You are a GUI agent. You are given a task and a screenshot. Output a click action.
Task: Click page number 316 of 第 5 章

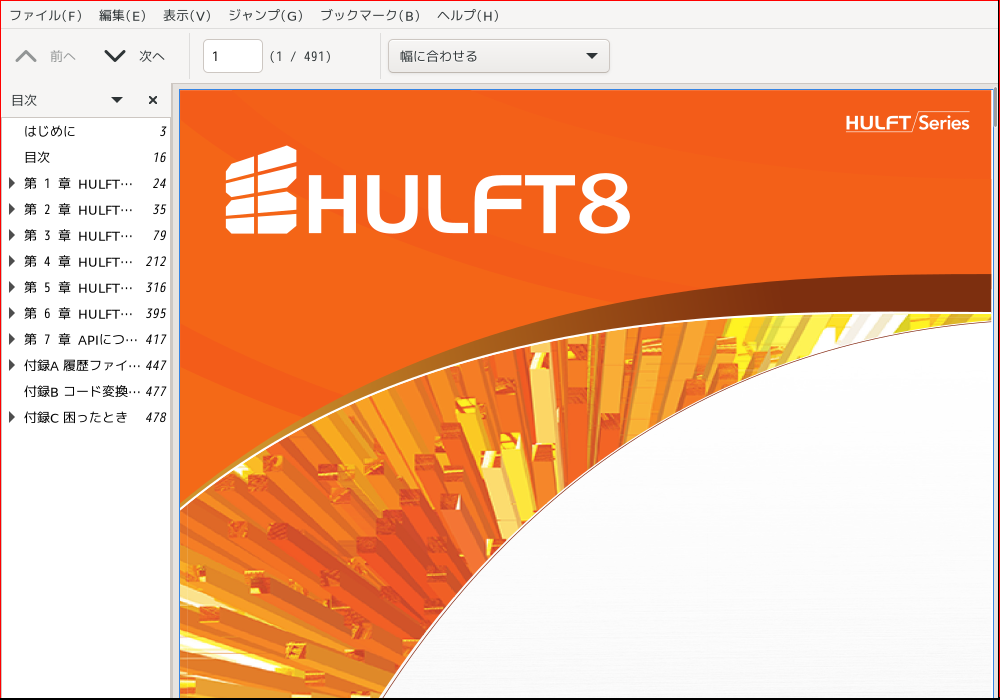(x=156, y=288)
